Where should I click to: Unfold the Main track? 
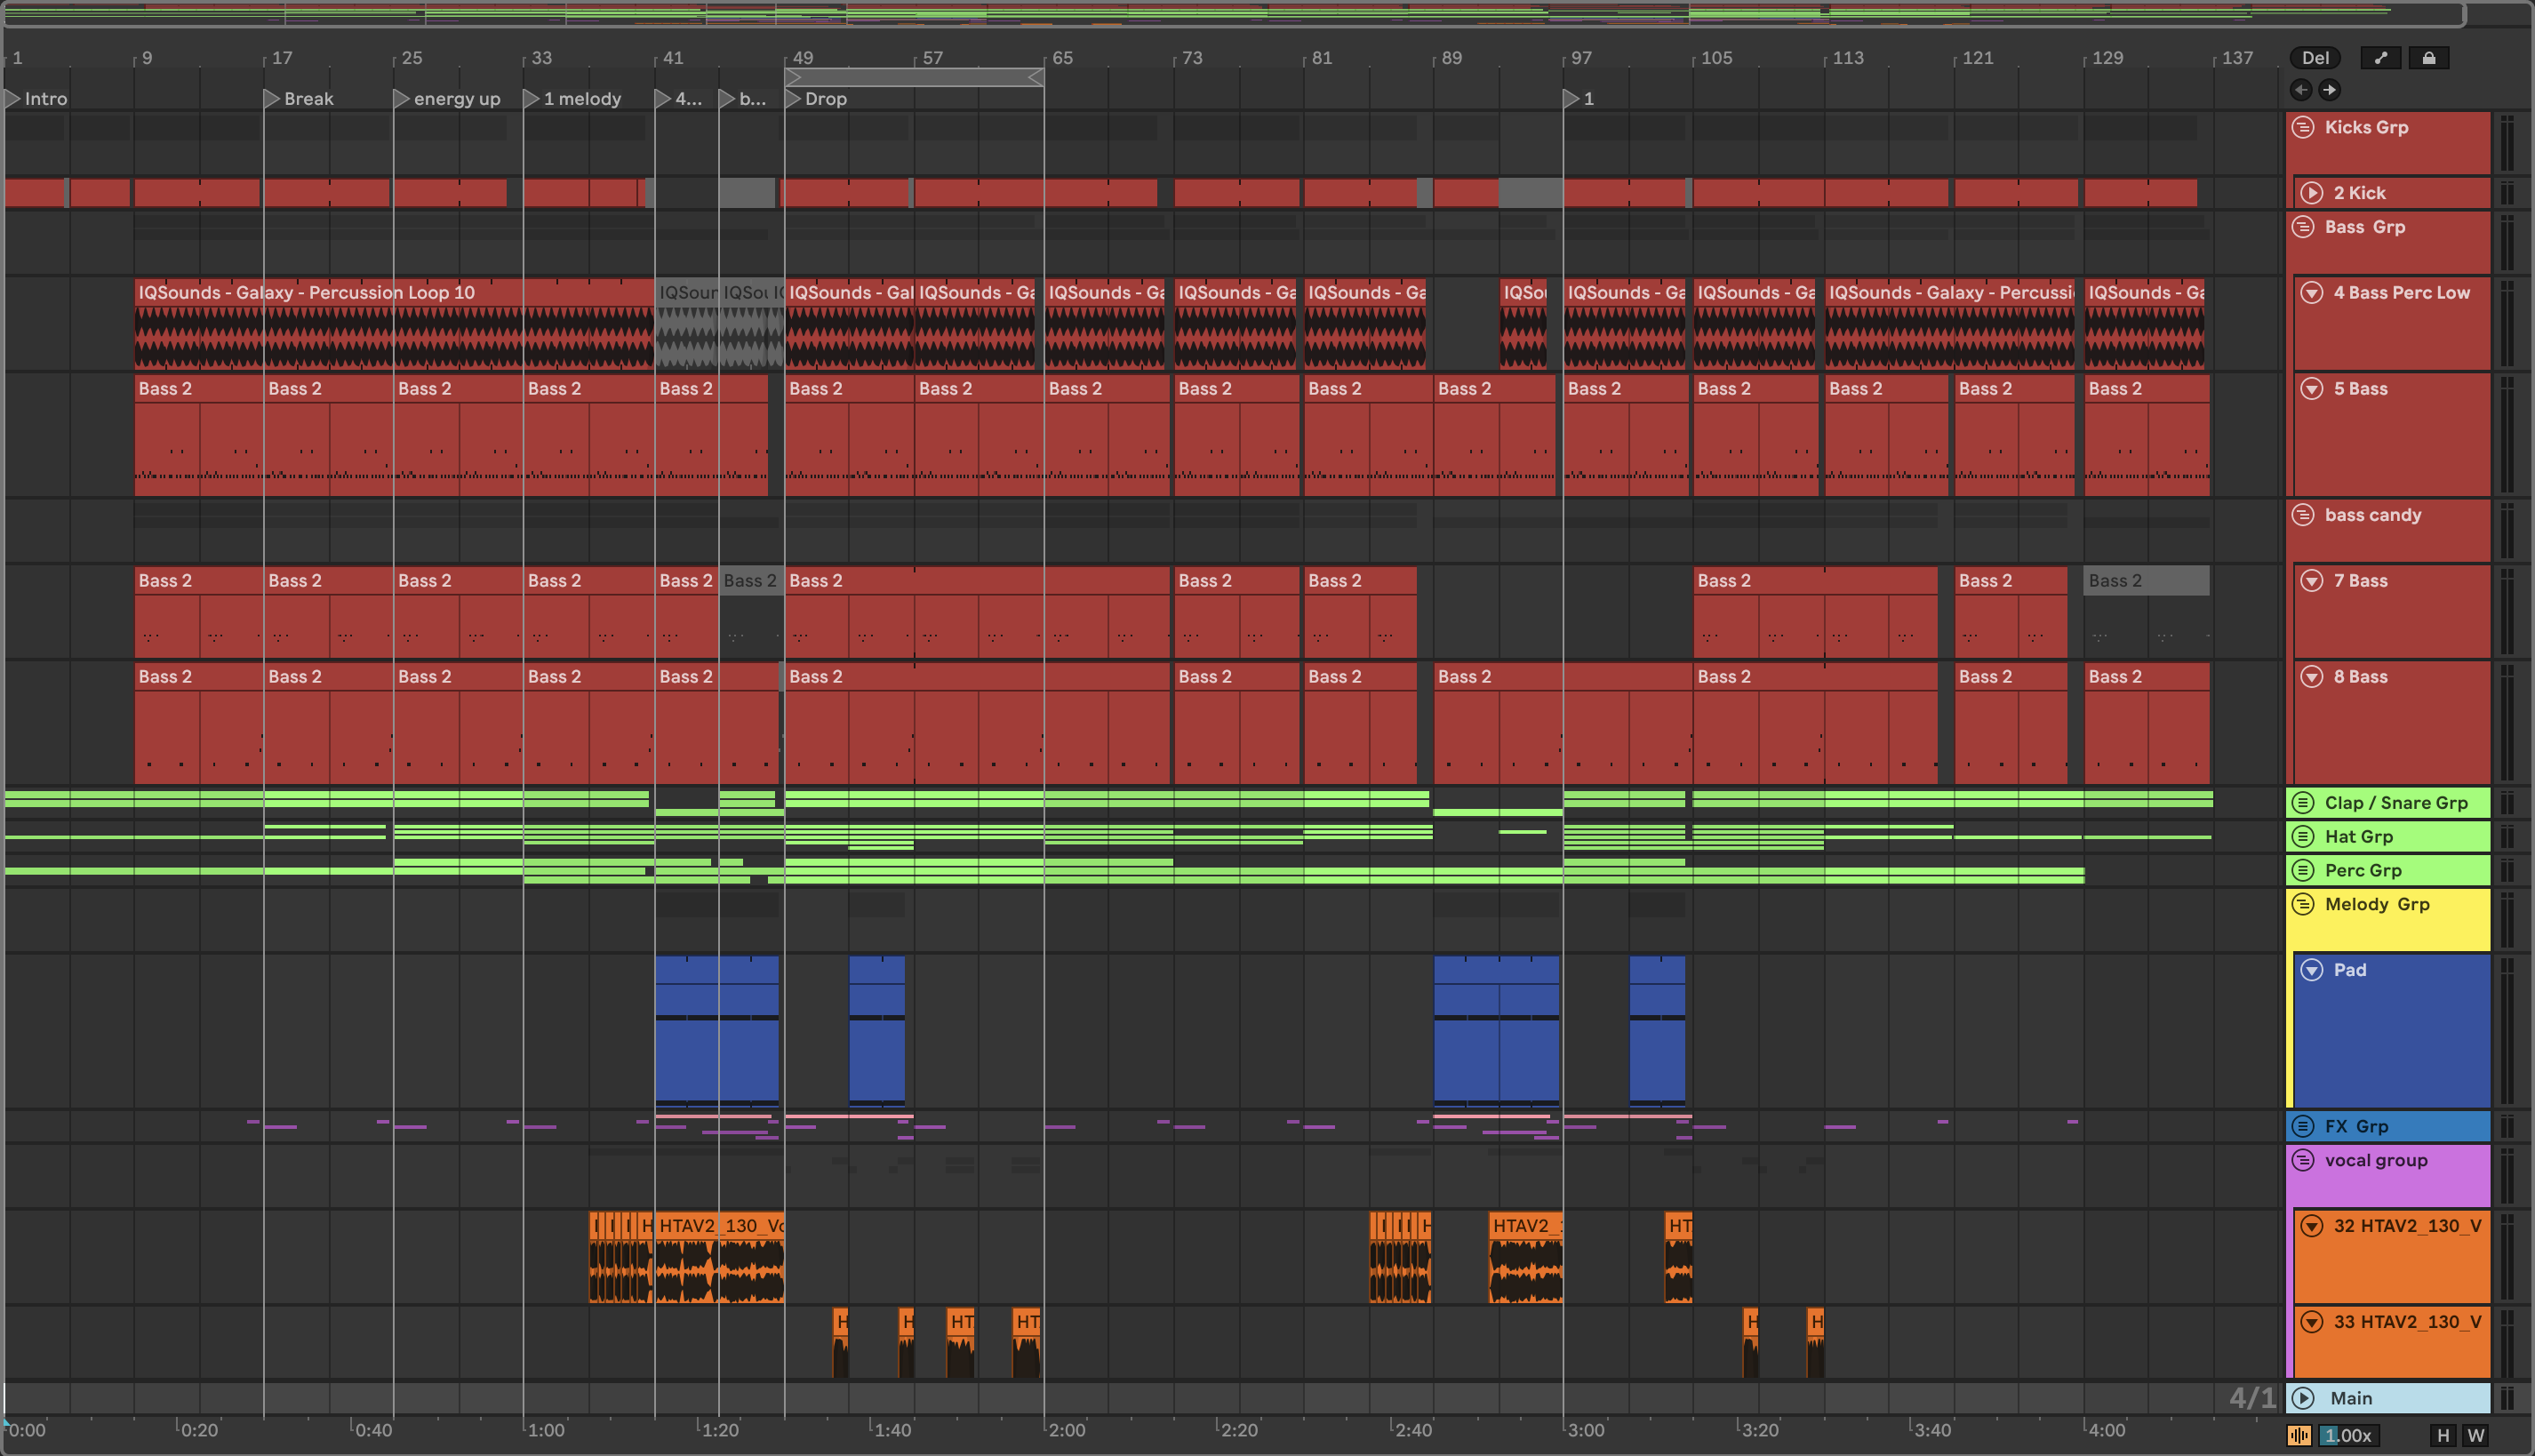click(x=2303, y=1398)
